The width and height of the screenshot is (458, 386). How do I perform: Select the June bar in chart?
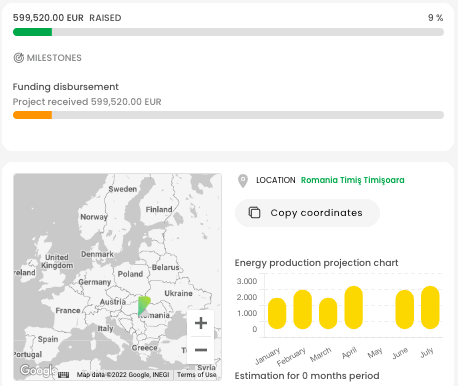tap(405, 309)
